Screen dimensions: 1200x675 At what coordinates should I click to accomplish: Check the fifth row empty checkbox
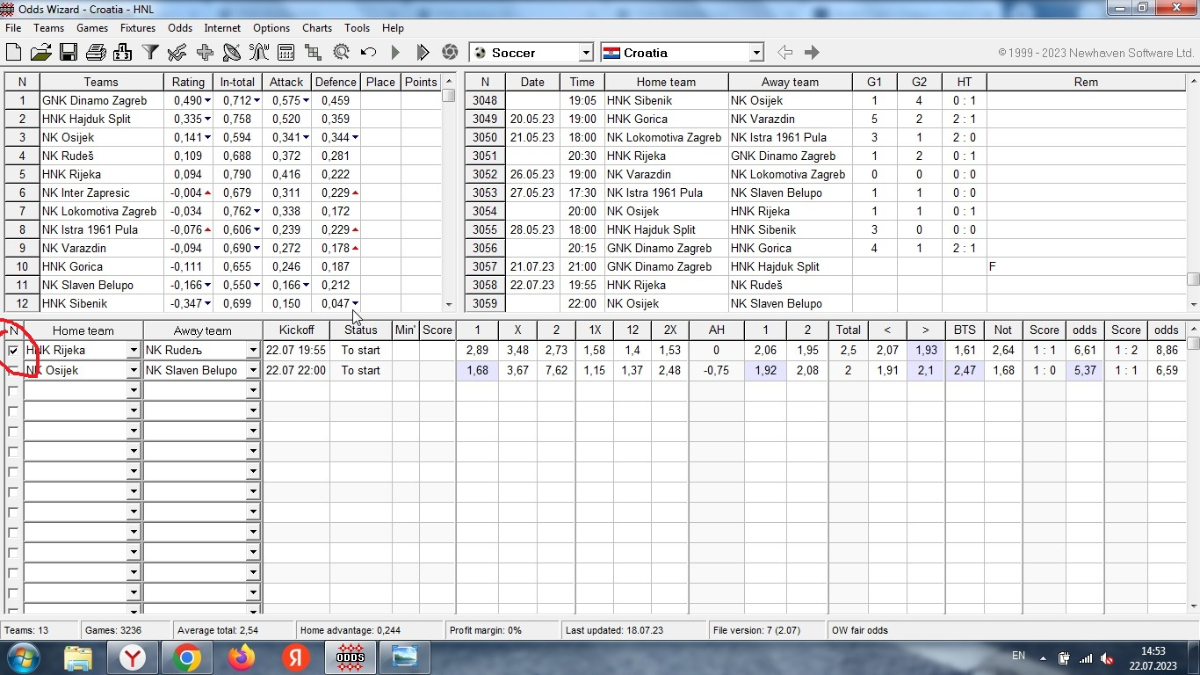point(13,431)
